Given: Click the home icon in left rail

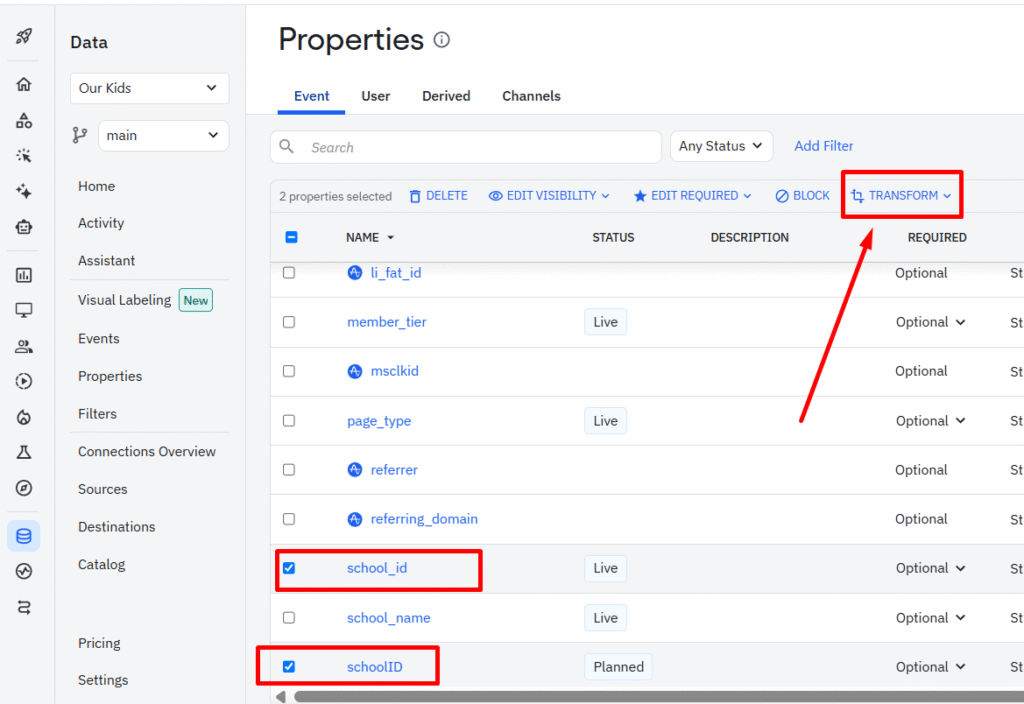Looking at the screenshot, I should tap(24, 85).
